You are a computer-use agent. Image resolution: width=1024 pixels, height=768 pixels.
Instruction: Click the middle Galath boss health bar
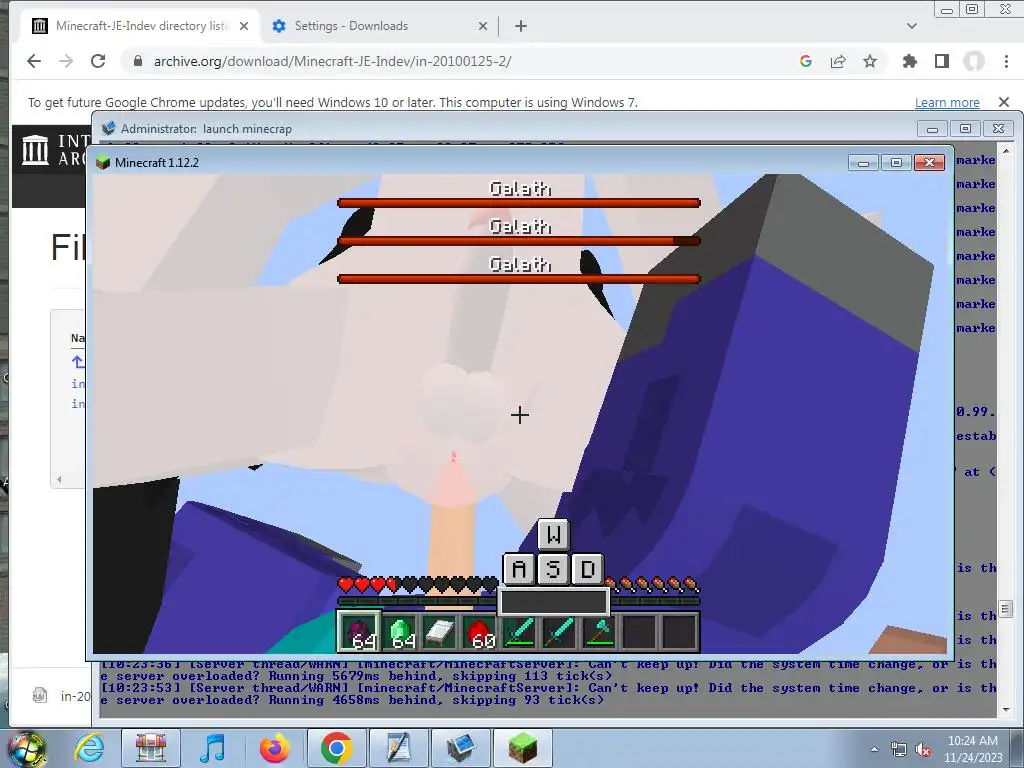[x=519, y=241]
